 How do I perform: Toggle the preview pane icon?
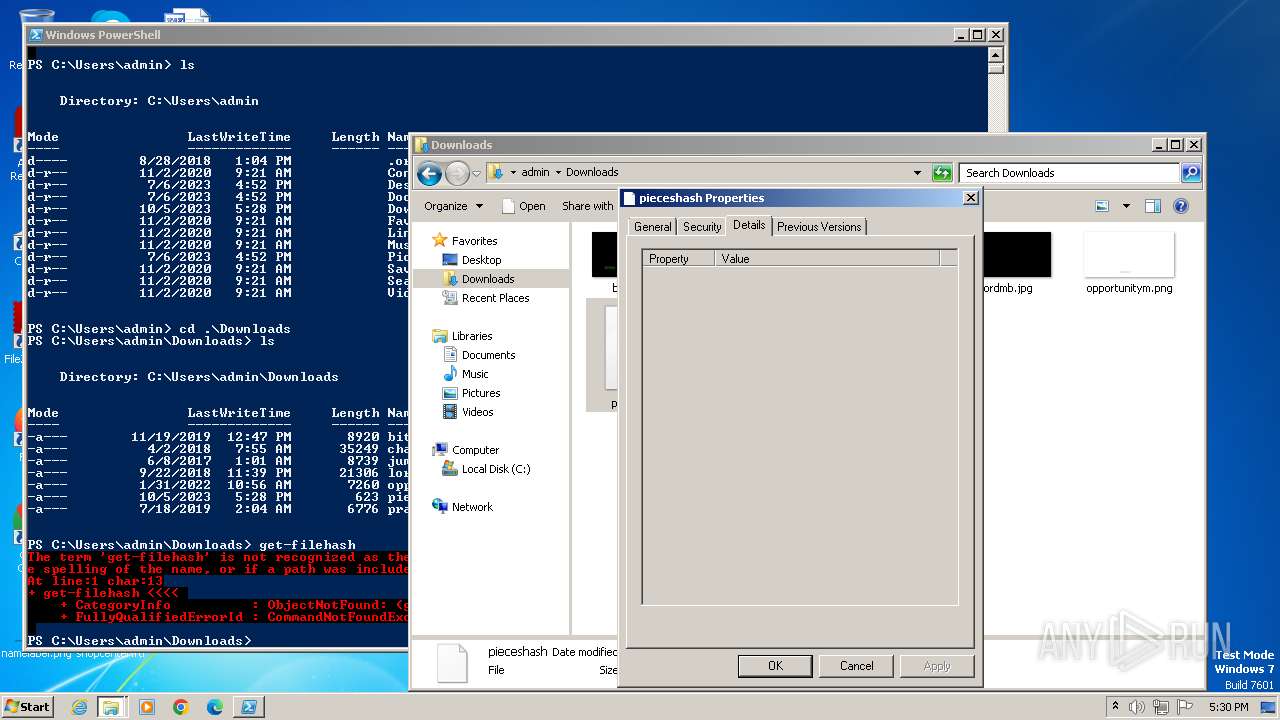(x=1152, y=206)
